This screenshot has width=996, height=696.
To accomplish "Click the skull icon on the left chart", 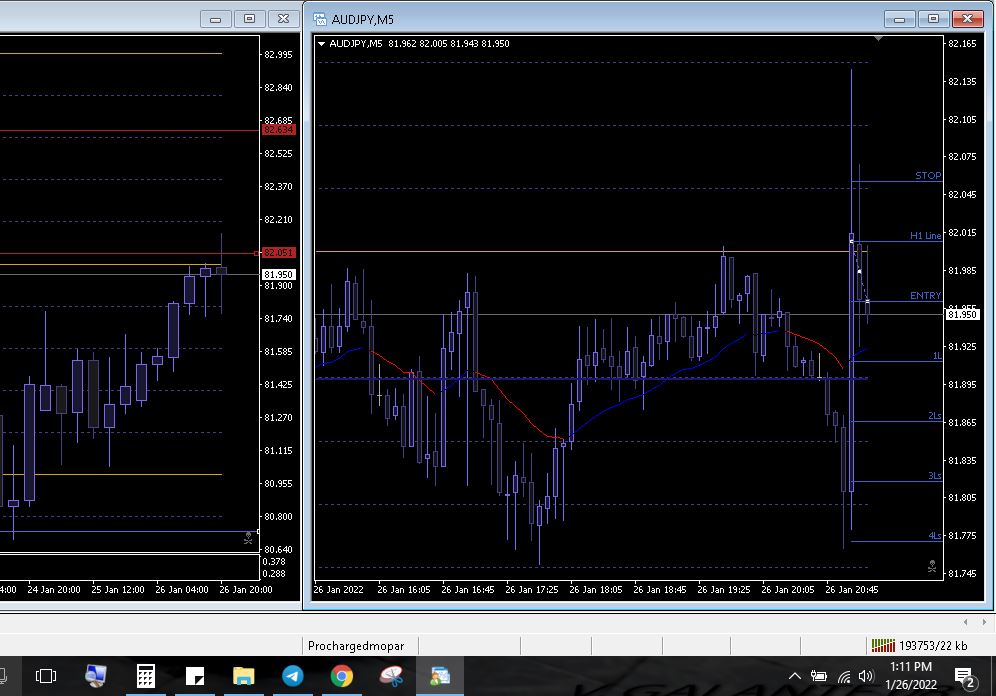I will pos(248,538).
